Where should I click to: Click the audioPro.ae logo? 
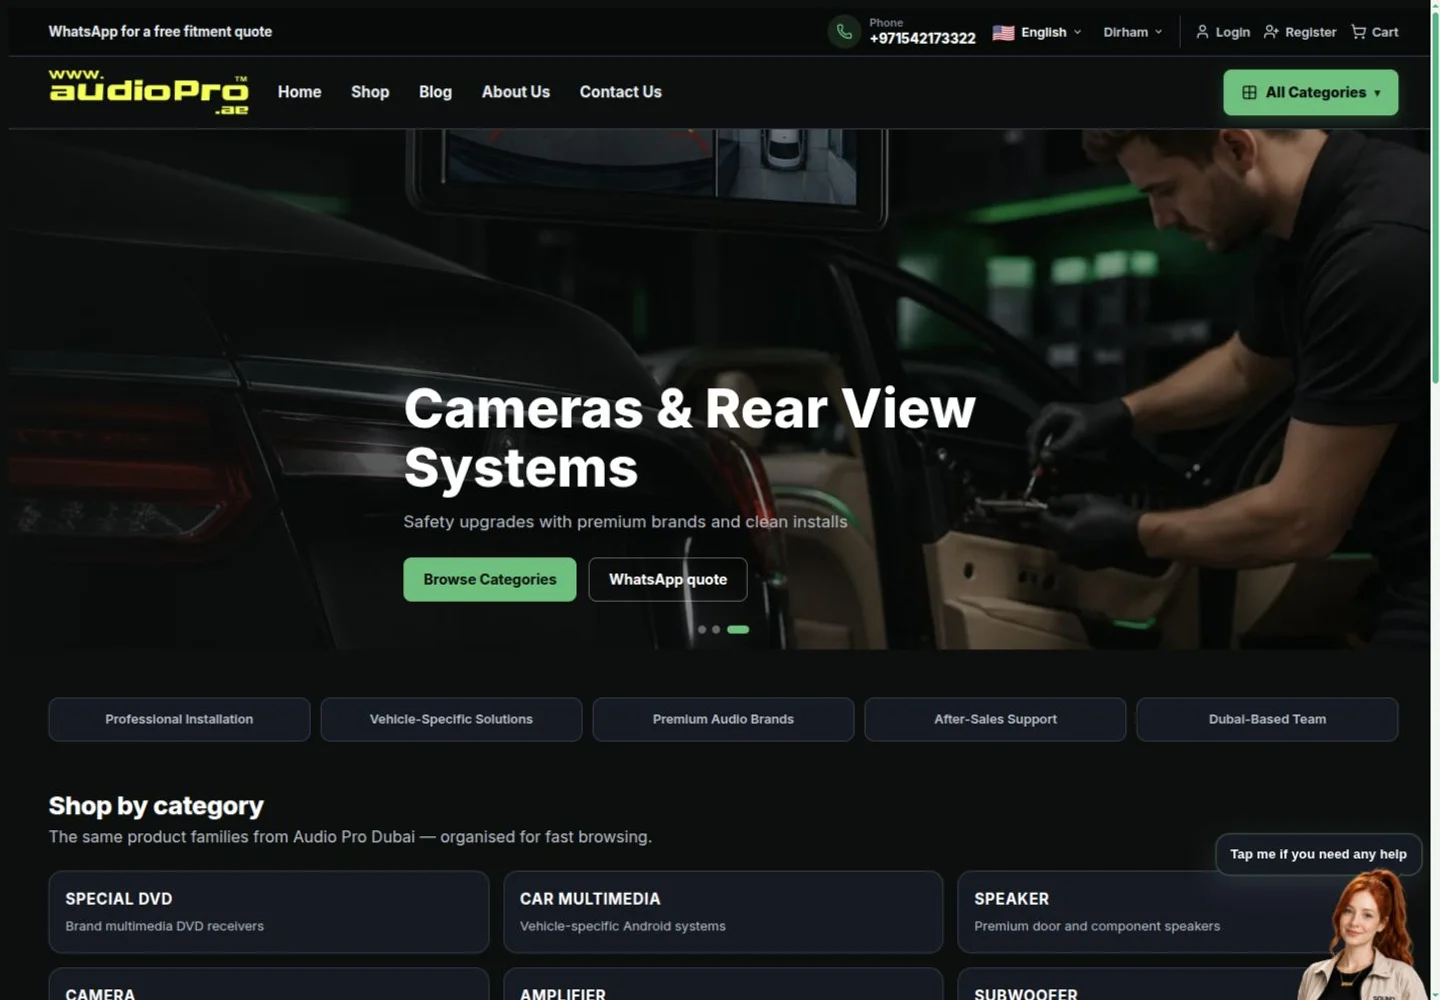pos(148,92)
